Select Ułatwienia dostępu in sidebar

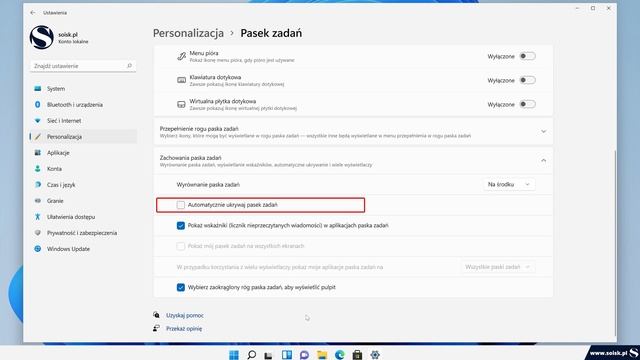tap(83, 217)
